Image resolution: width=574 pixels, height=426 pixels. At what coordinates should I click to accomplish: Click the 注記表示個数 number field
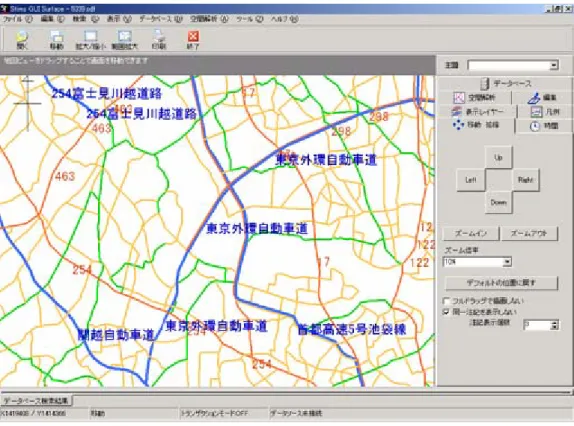(x=537, y=325)
